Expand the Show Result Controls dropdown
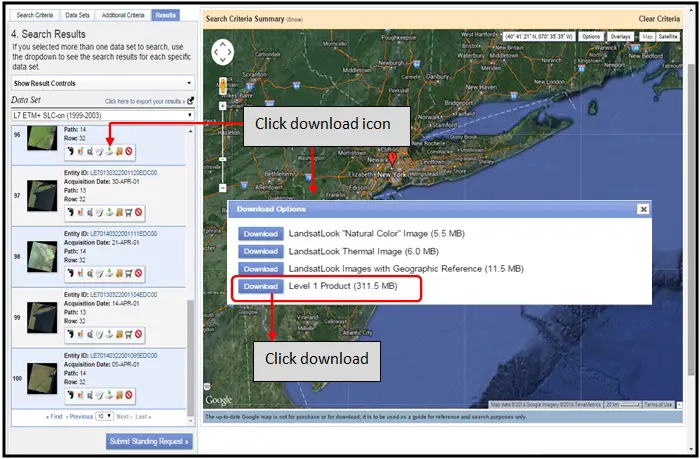This screenshot has width=700, height=459. 103,83
